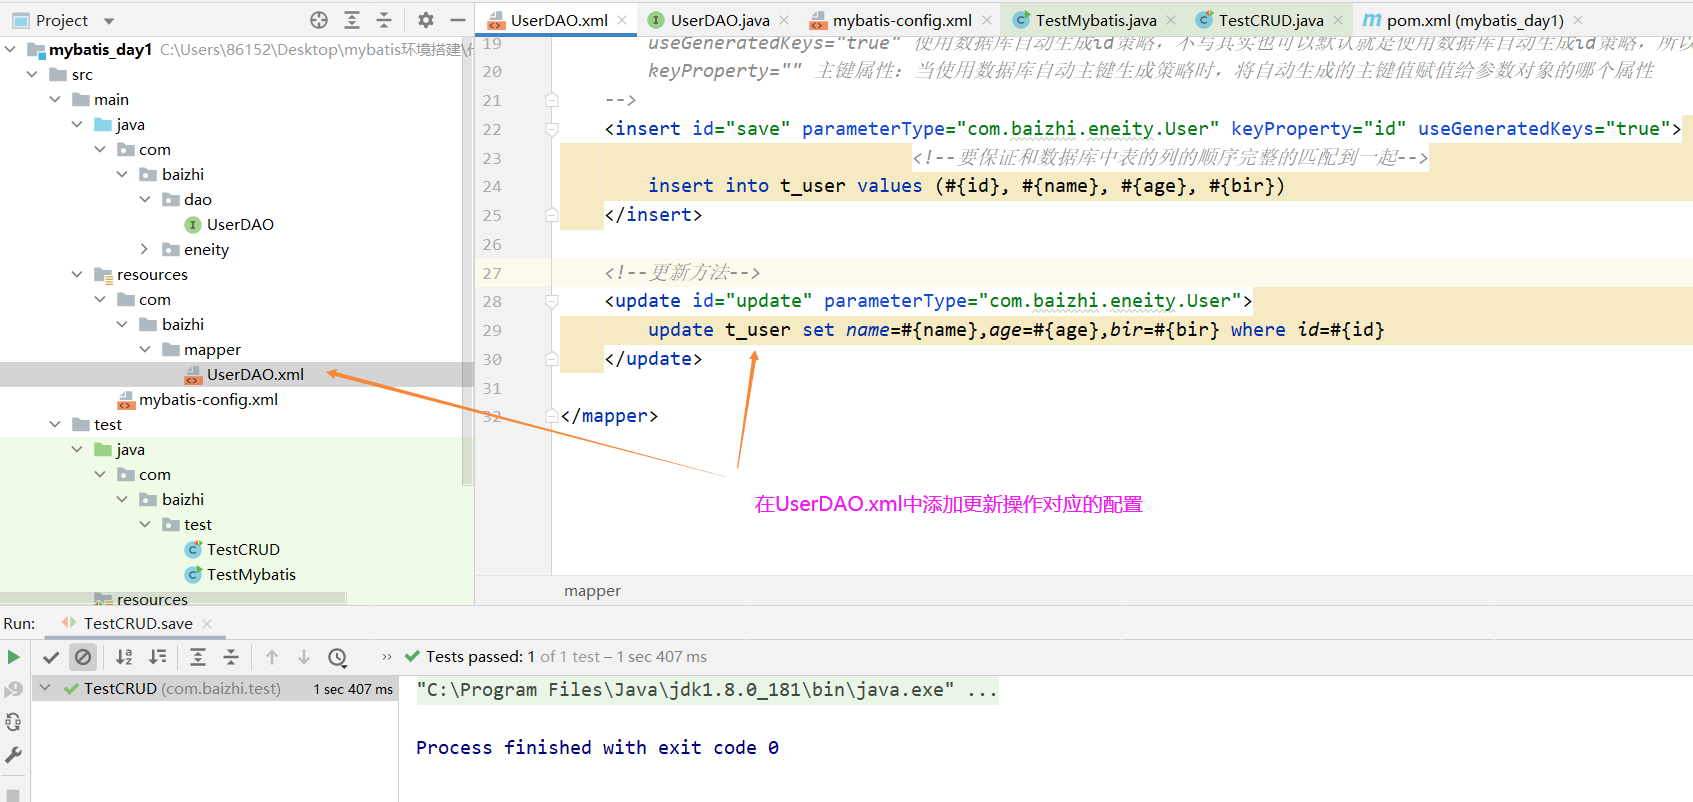Expand the eneity package
Viewport: 1693px width, 802px height.
pos(145,249)
